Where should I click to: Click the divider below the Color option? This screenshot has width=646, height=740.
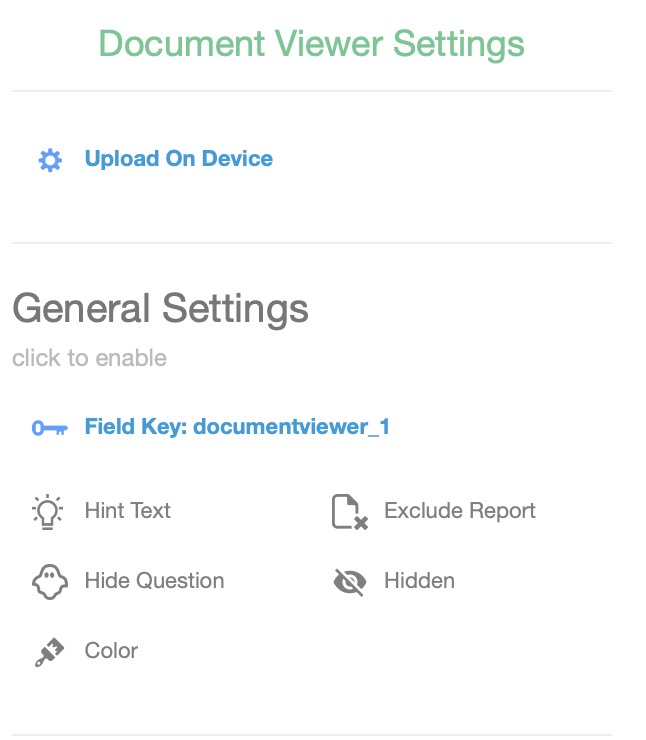311,735
